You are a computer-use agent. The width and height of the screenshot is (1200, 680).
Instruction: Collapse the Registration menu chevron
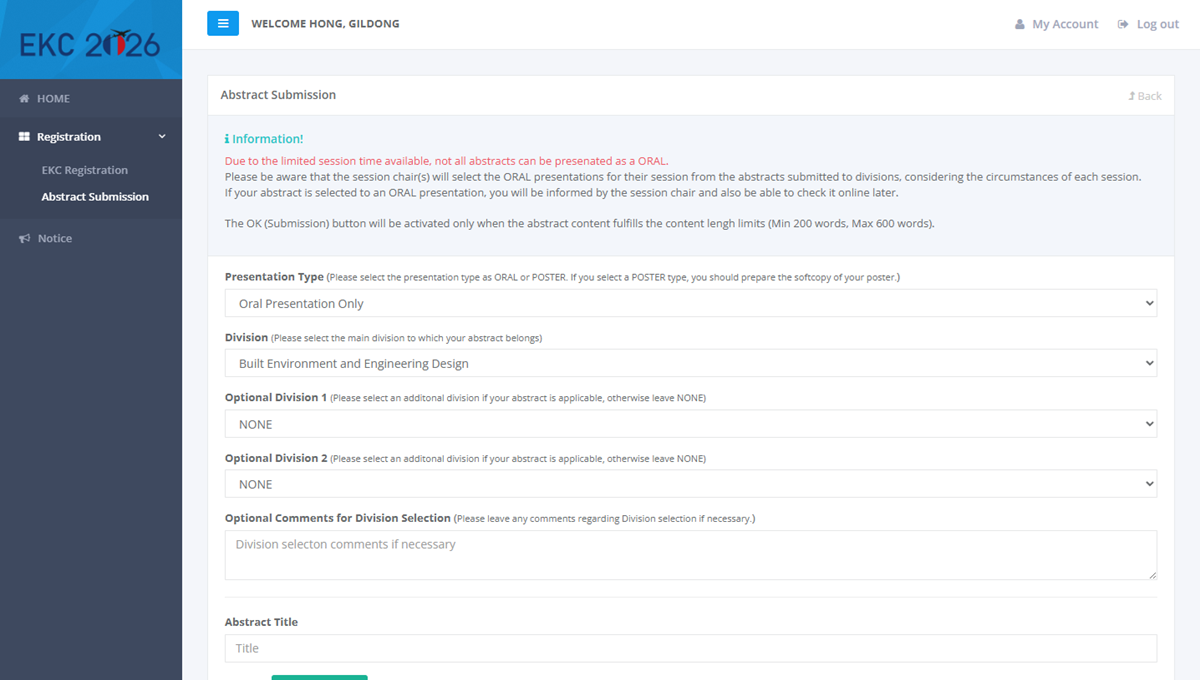(162, 137)
